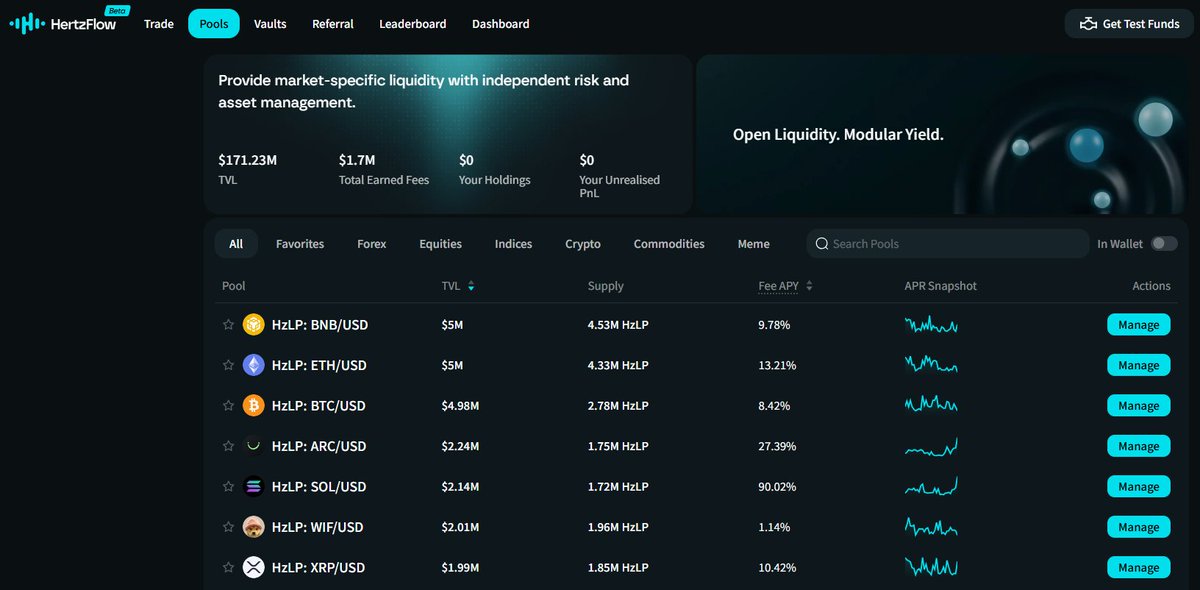
Task: Open the Pools page
Action: pyautogui.click(x=214, y=24)
